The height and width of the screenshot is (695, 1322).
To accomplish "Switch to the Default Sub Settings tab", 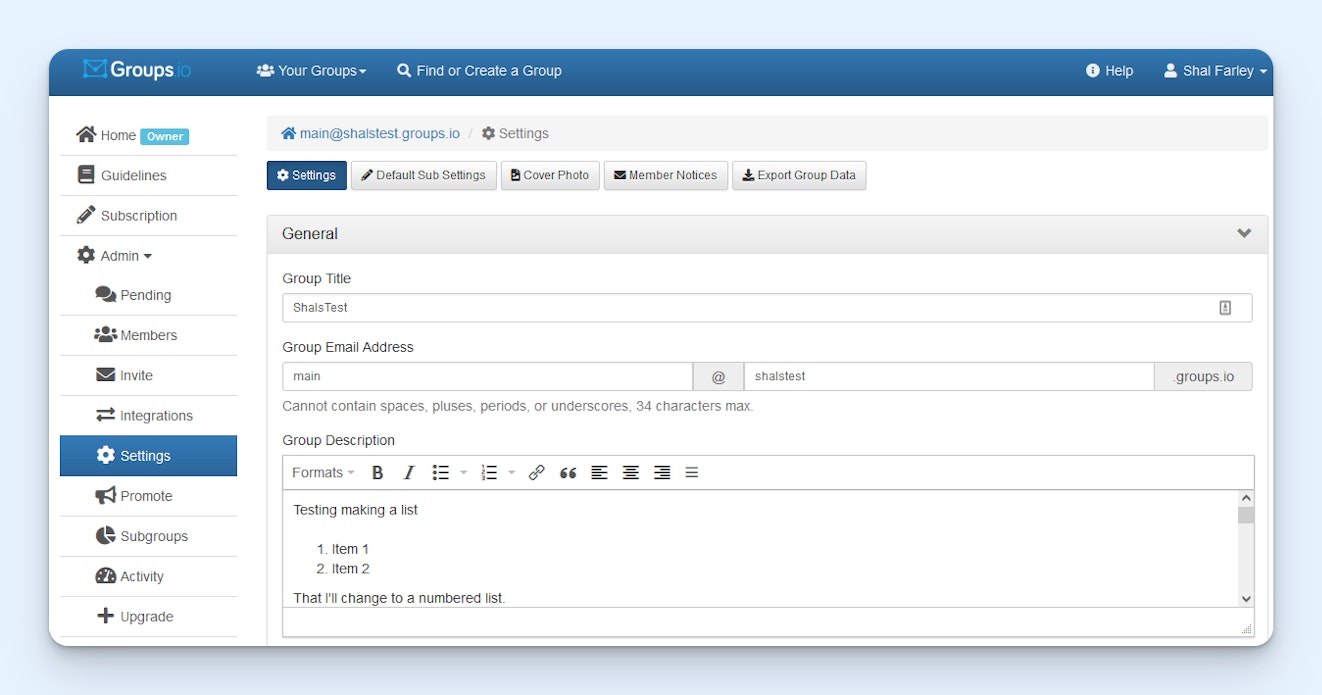I will tap(423, 176).
